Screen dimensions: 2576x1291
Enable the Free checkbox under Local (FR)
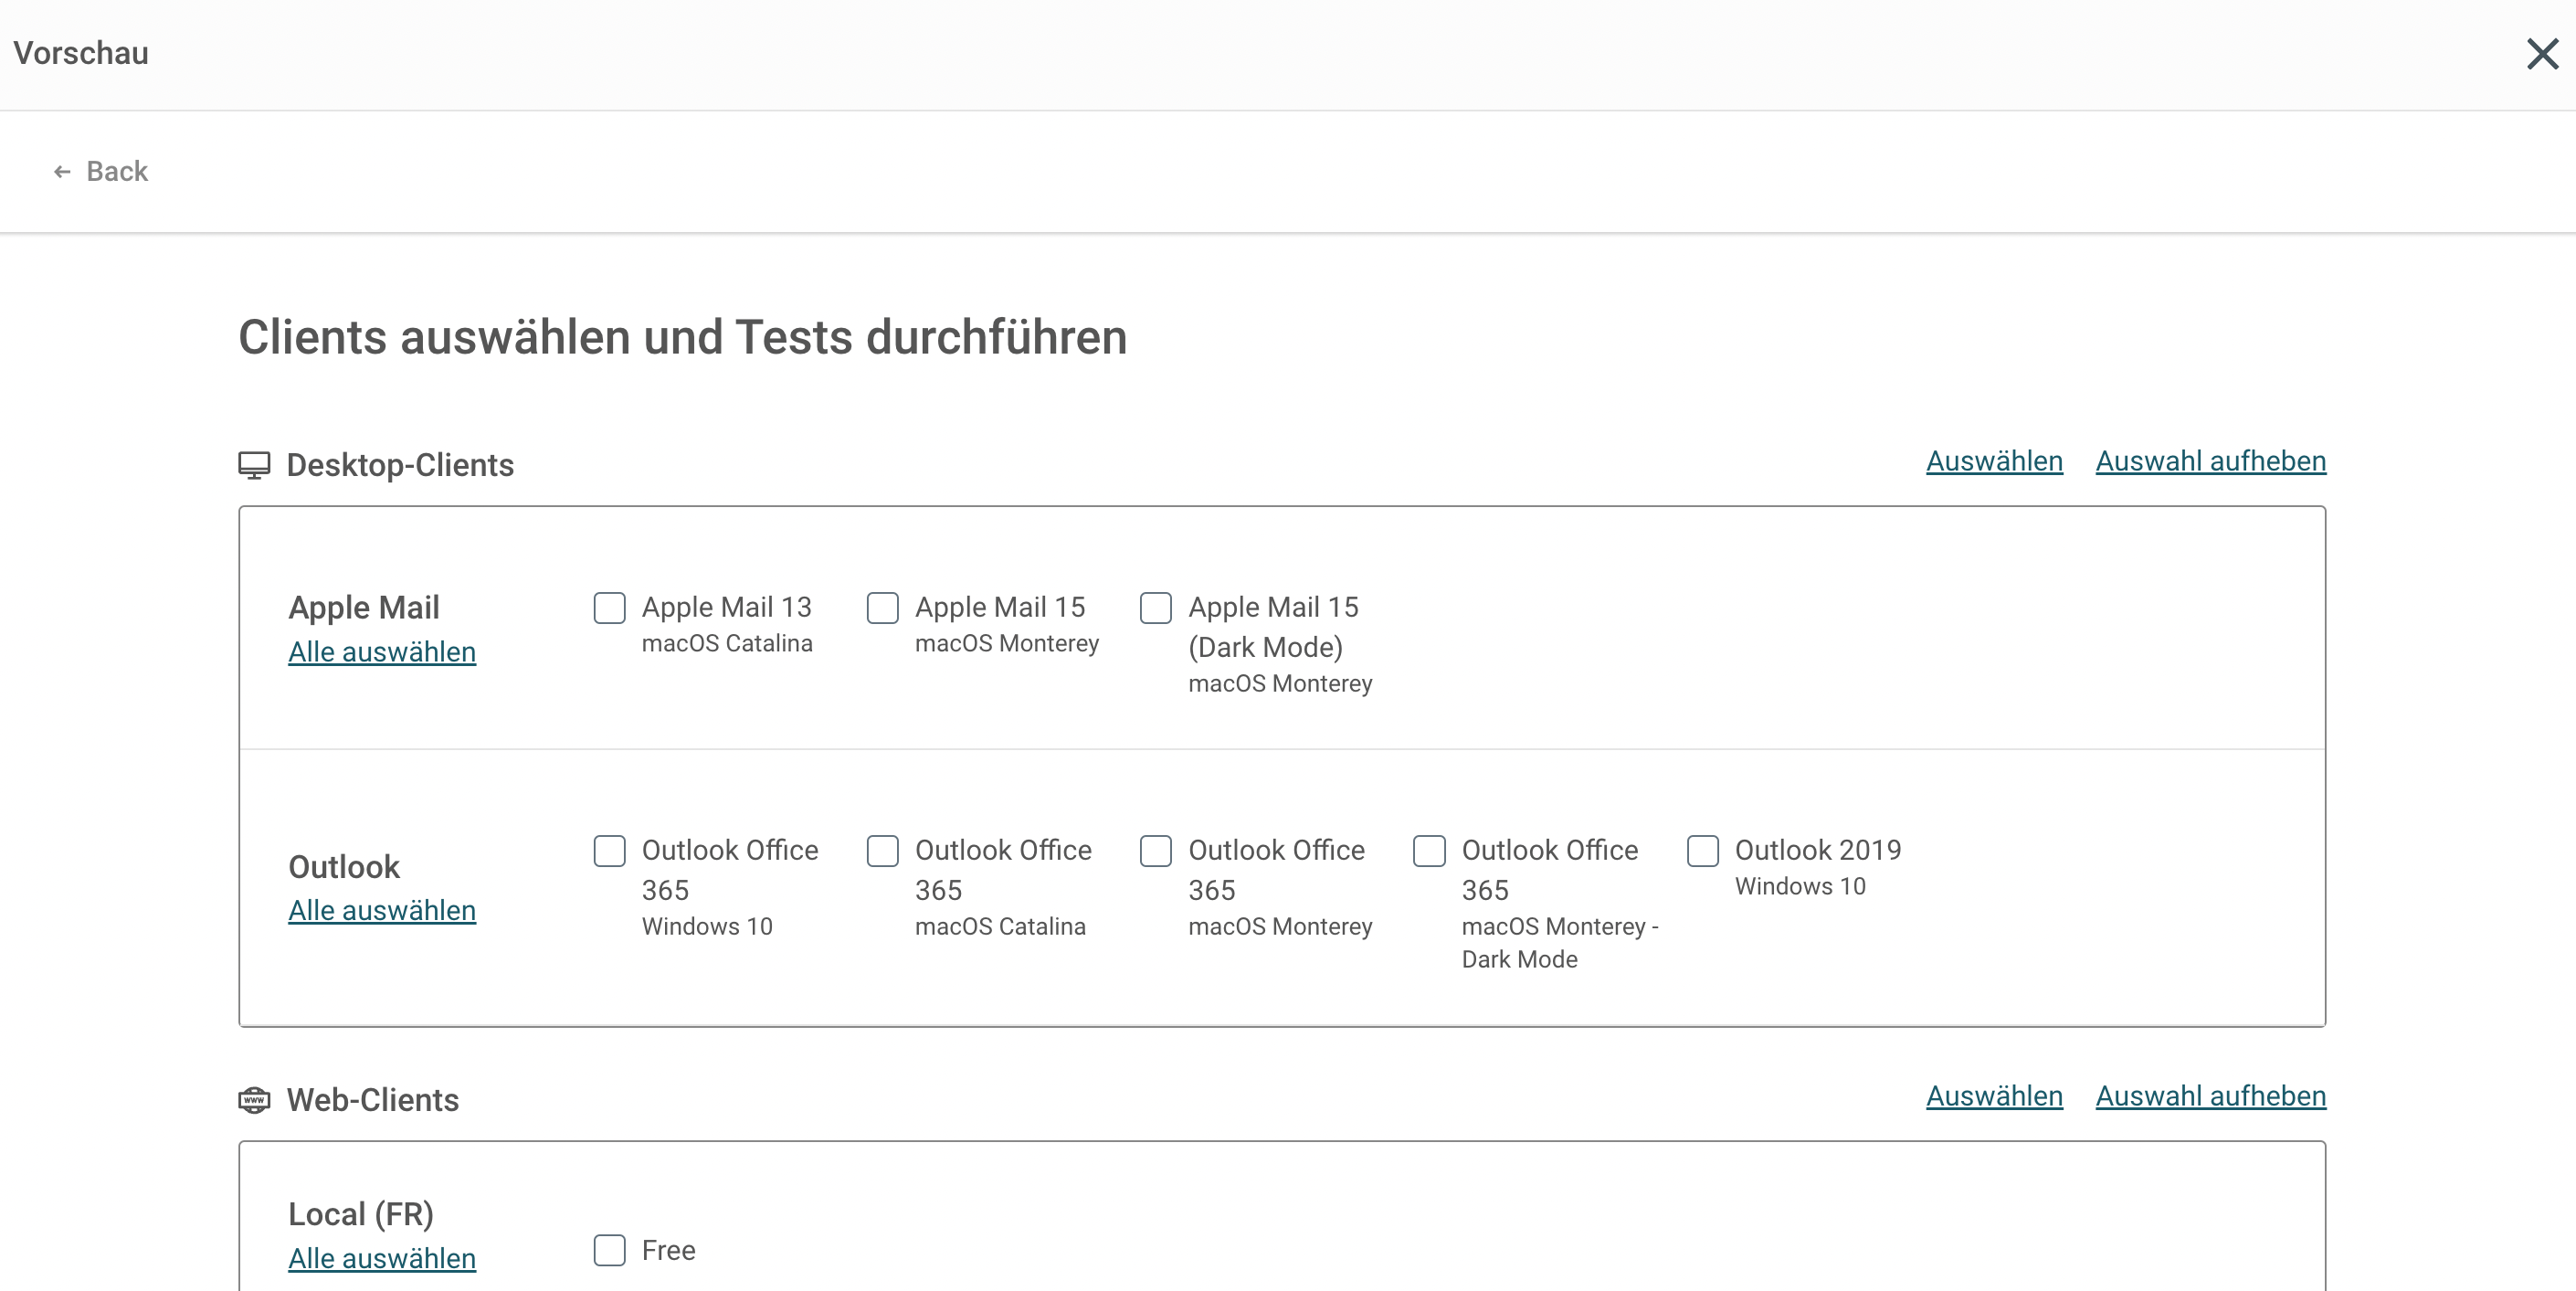(x=609, y=1250)
